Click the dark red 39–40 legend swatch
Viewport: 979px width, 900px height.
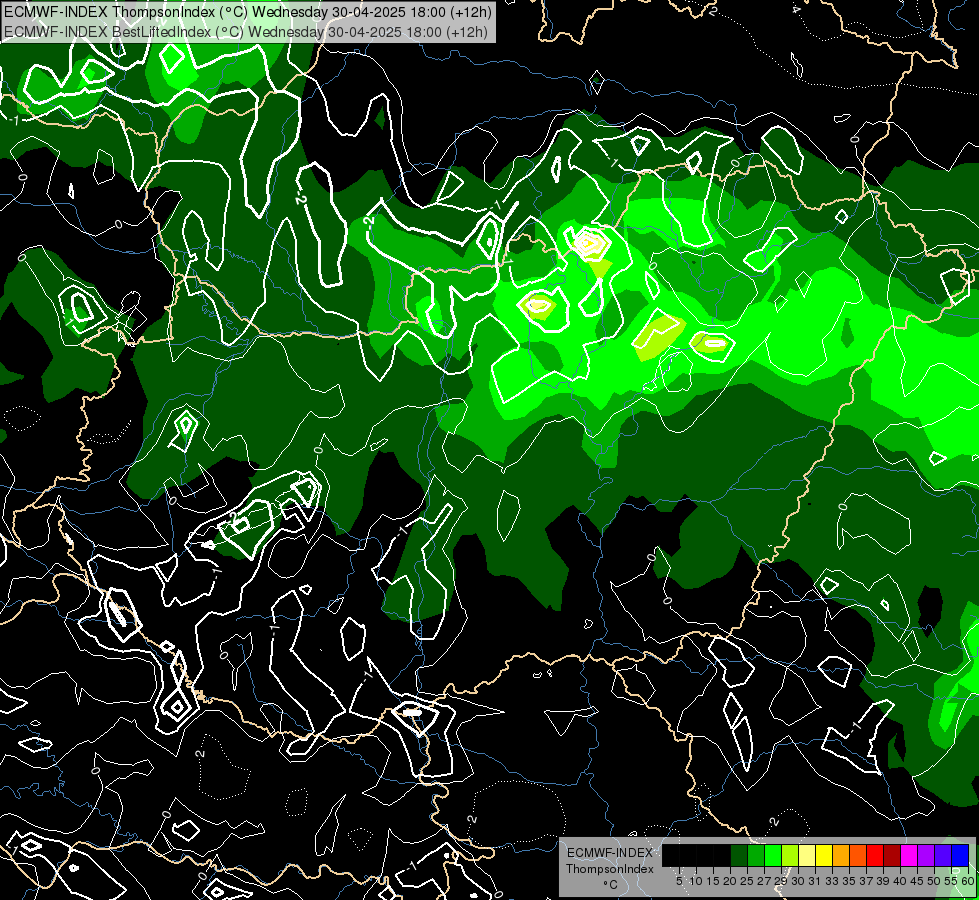point(892,855)
